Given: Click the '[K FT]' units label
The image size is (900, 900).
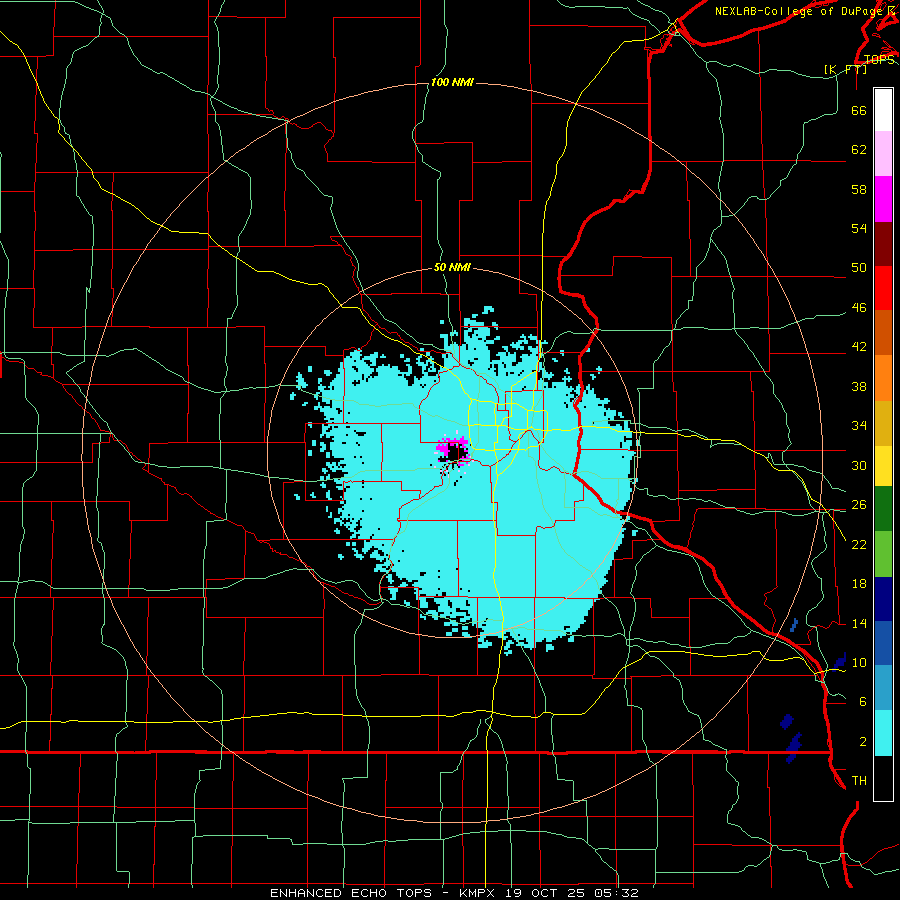Looking at the screenshot, I should point(845,69).
